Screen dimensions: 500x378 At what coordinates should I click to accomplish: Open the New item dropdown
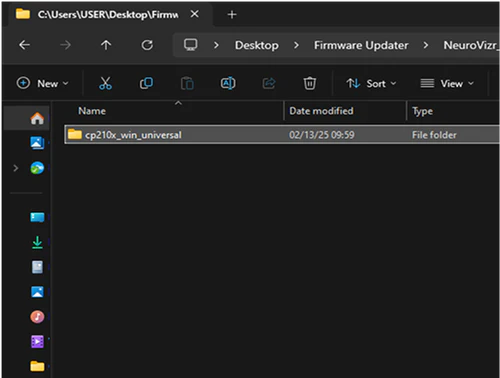pos(43,83)
